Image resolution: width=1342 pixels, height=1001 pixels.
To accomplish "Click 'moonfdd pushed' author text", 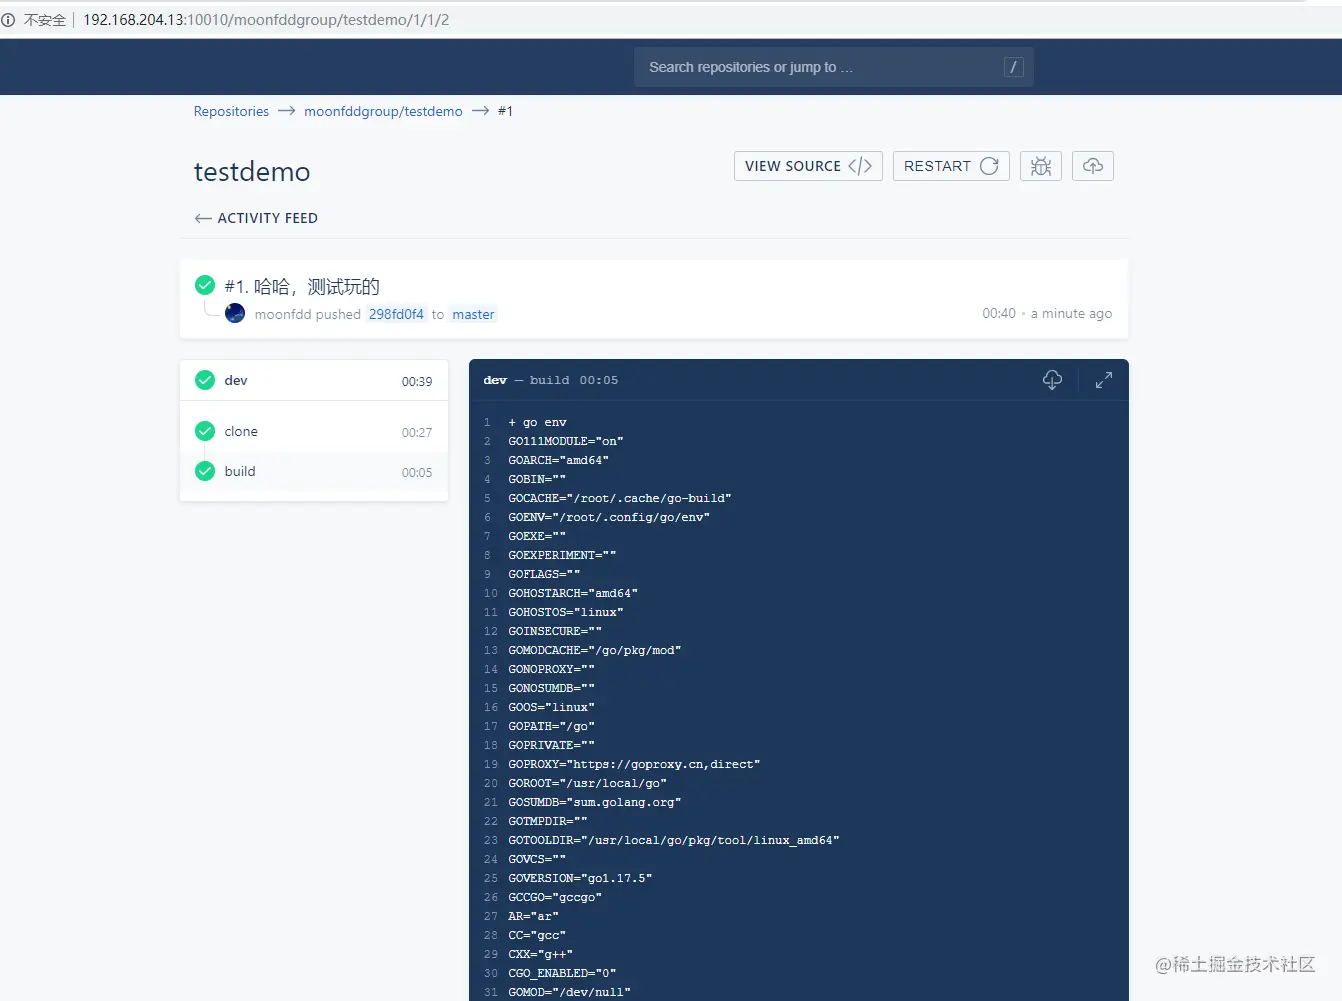I will pos(307,314).
